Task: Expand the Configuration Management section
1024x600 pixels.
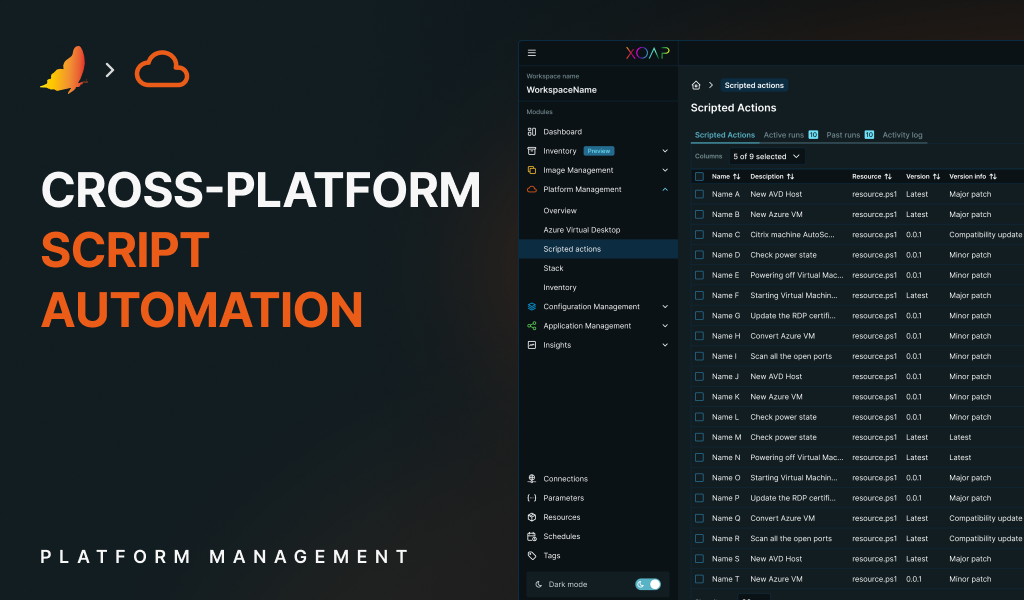Action: [x=665, y=306]
